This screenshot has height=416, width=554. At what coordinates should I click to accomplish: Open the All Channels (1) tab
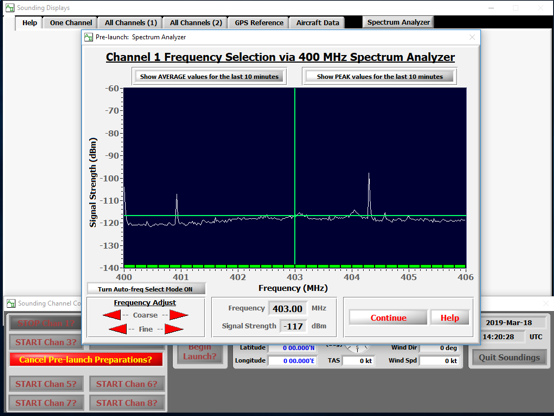pos(130,23)
